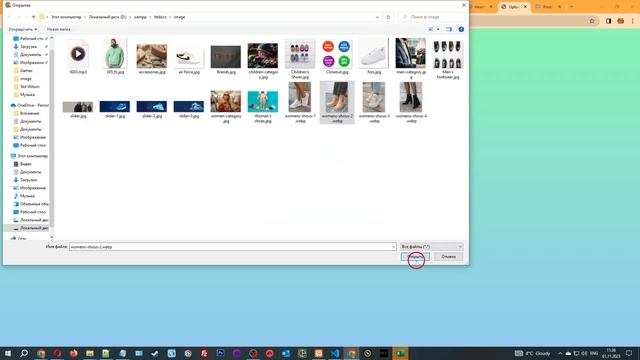The image size is (640, 360).
Task: Click the Open (Открыть) button
Action: point(415,257)
